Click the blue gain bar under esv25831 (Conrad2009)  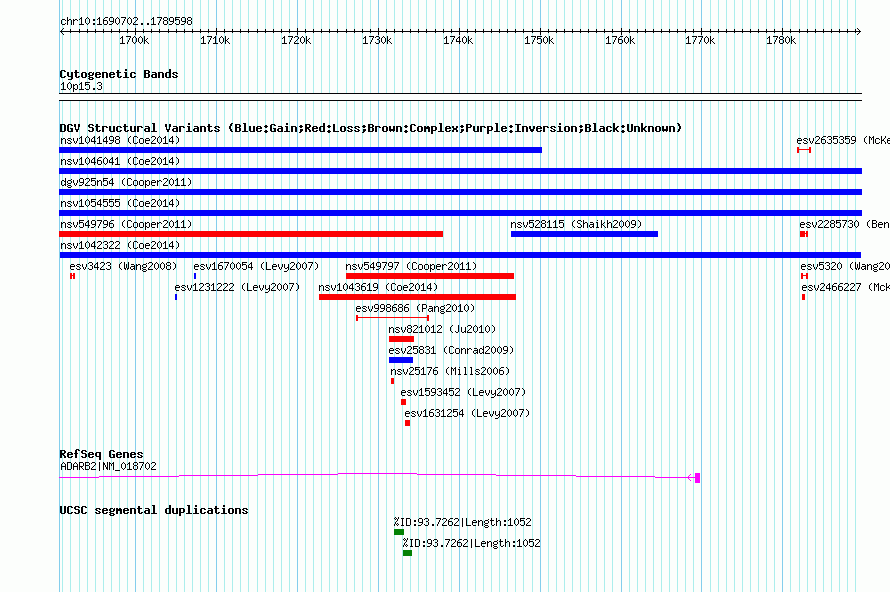tap(401, 360)
